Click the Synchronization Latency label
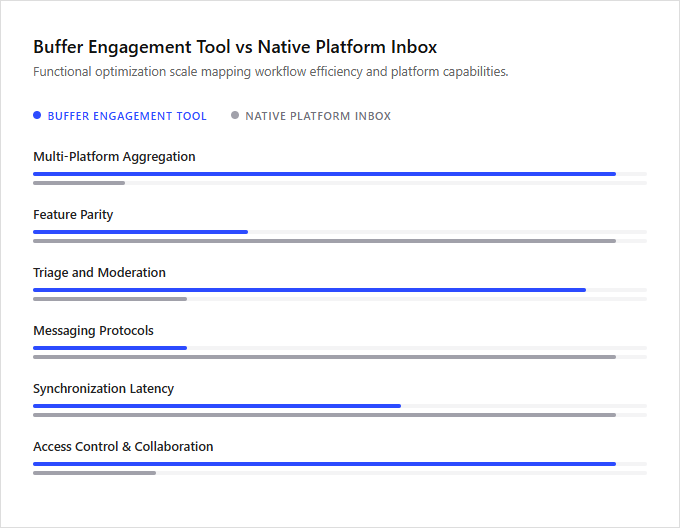The image size is (680, 528). click(103, 389)
